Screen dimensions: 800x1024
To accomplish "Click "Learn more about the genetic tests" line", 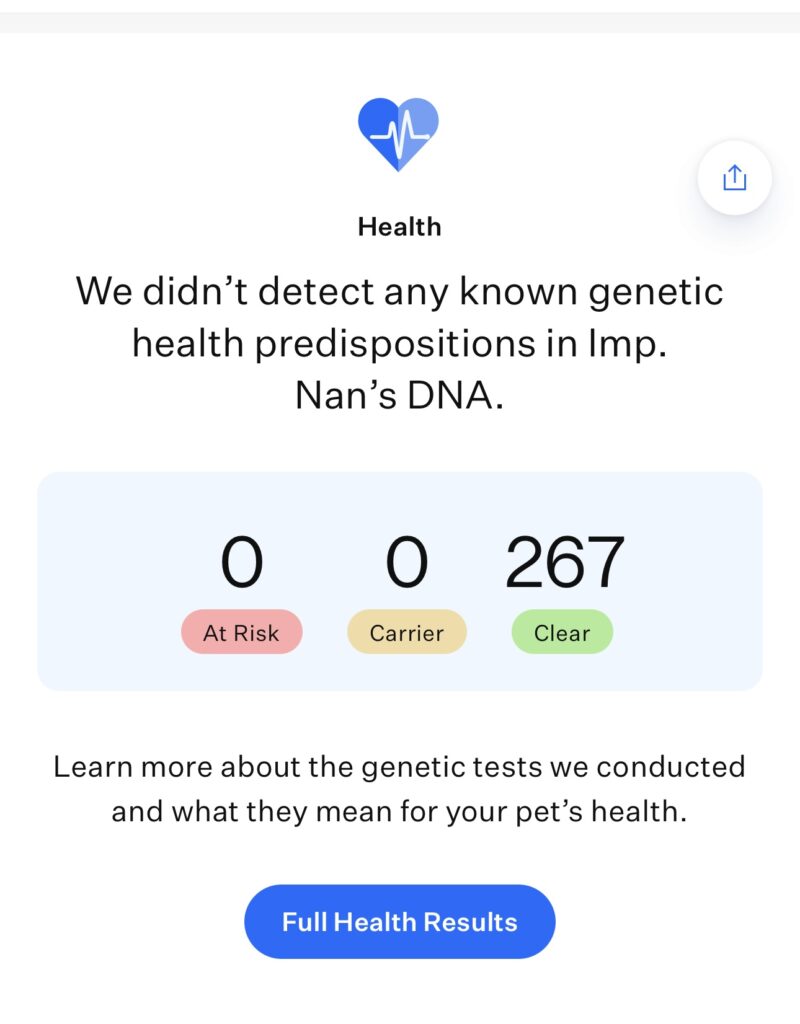I will click(399, 767).
